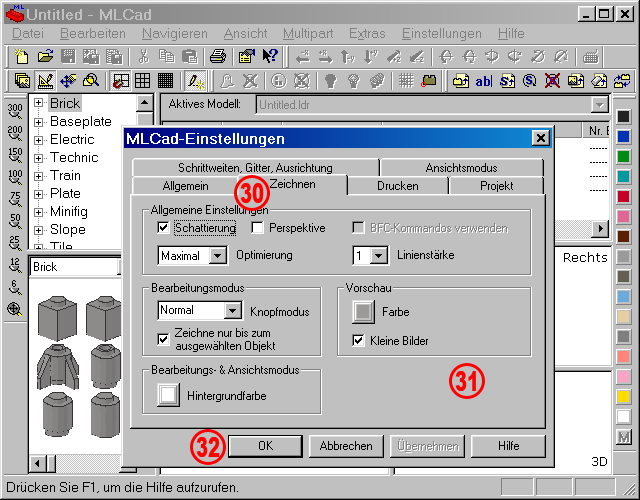Click the Vorschau Farbe color button
Screen dimensions: 640x500
[363, 312]
